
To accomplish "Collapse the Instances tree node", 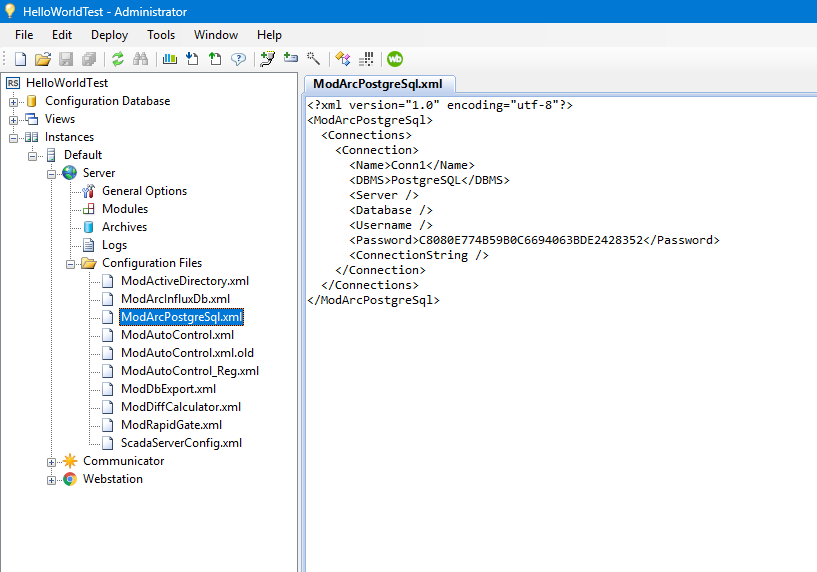I will click(x=14, y=138).
